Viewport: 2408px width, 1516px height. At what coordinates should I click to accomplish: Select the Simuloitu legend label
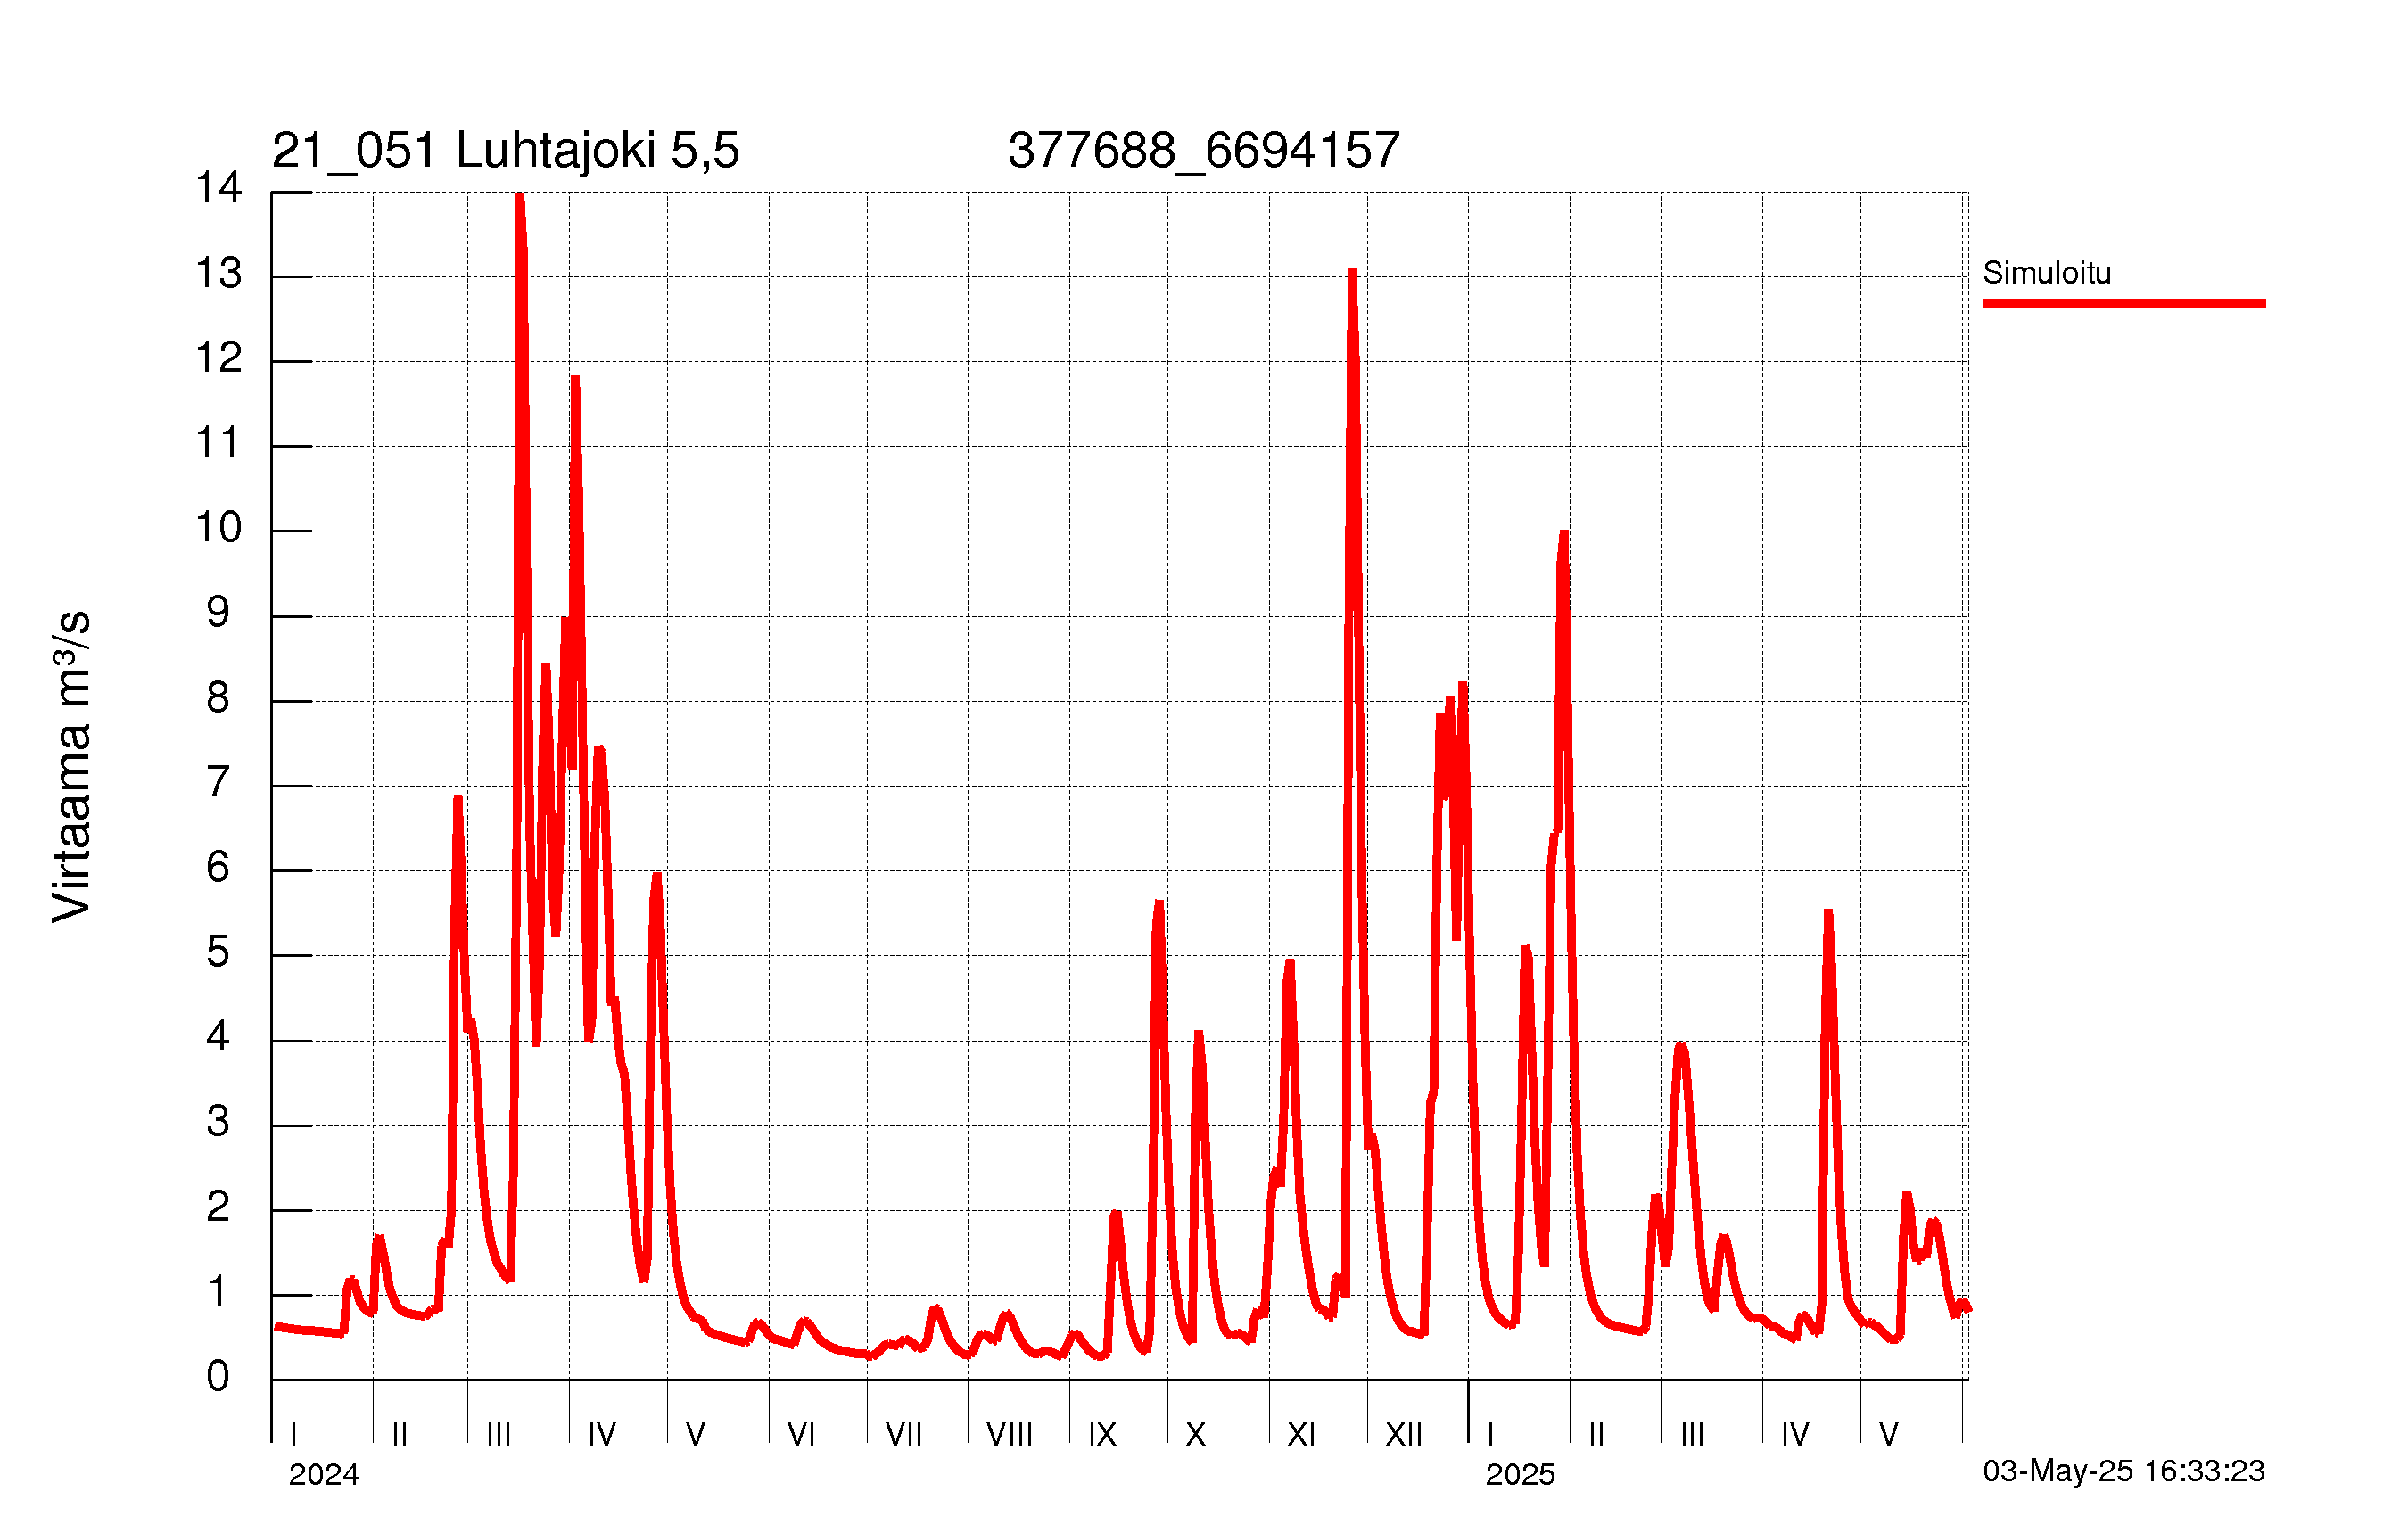click(2047, 273)
